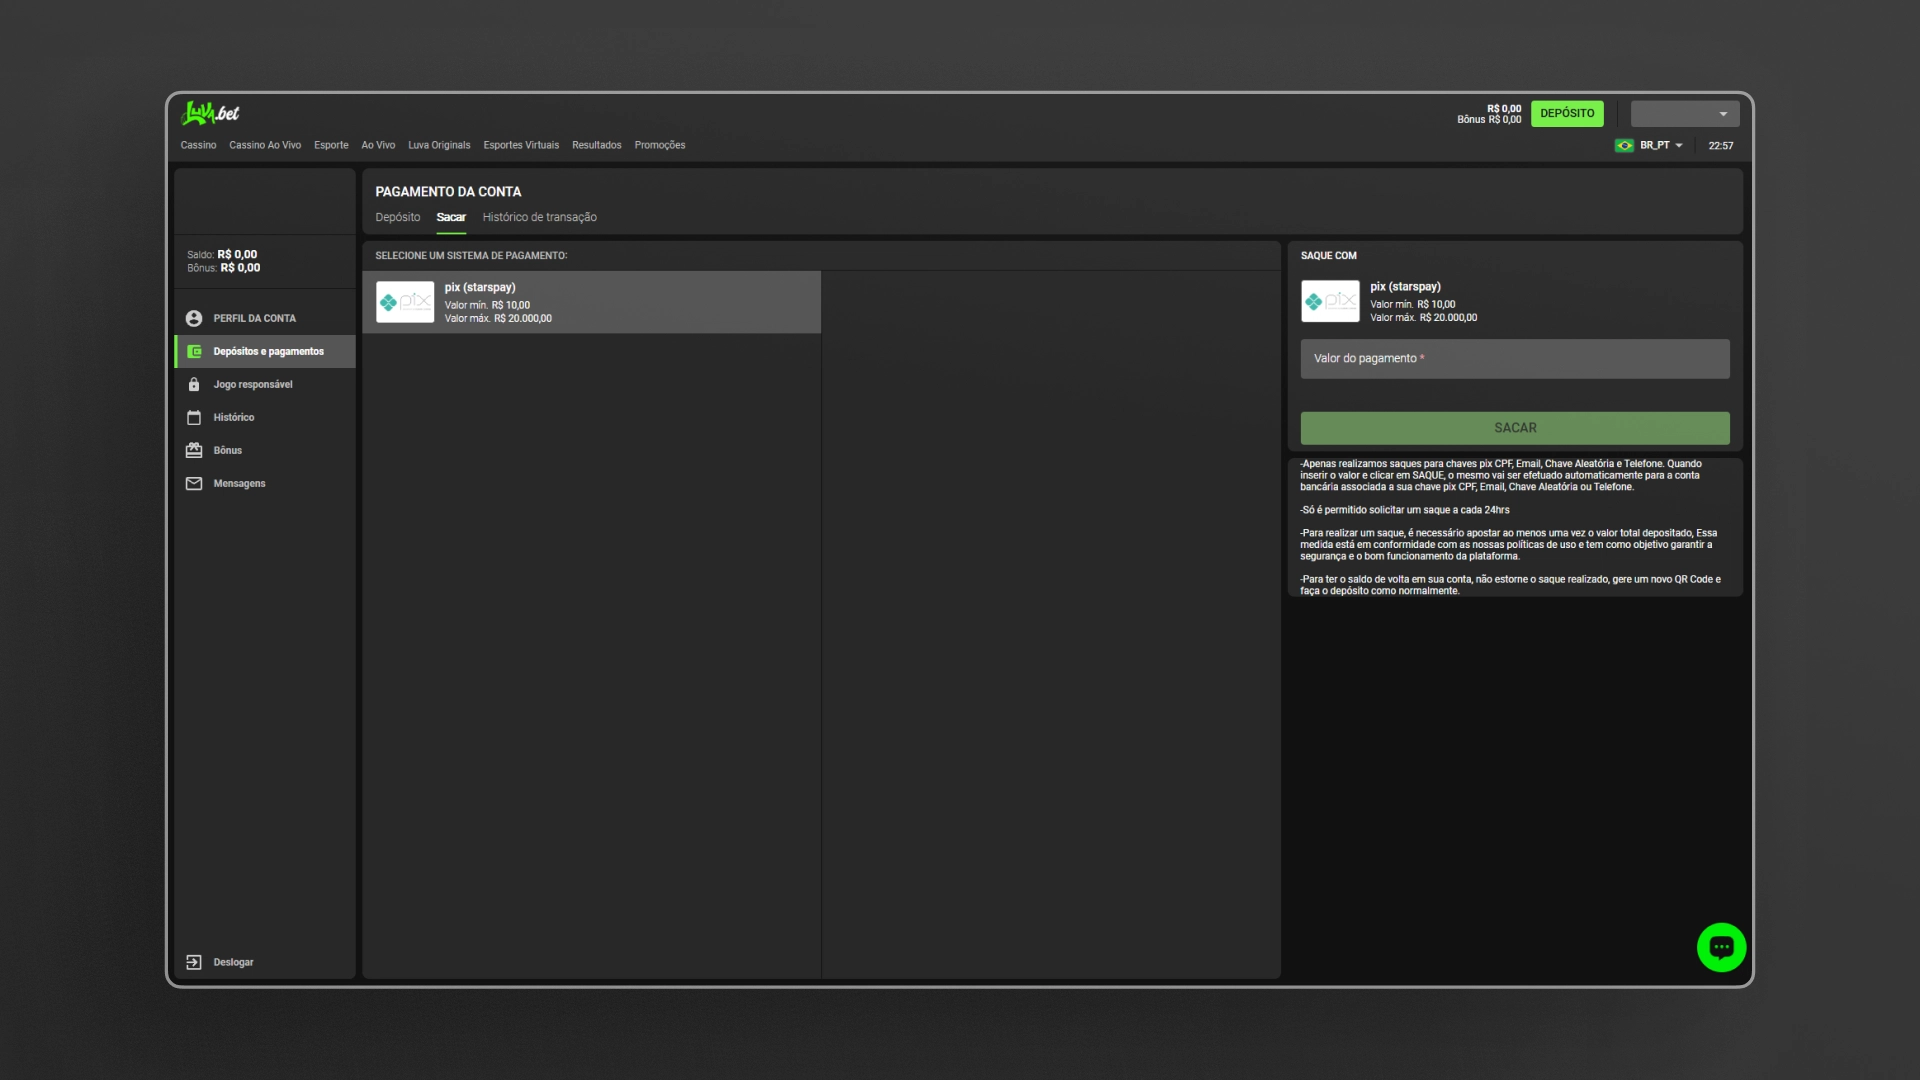Focus the Valor do pagamento field
Viewport: 1920px width, 1080px height.
pos(1514,359)
